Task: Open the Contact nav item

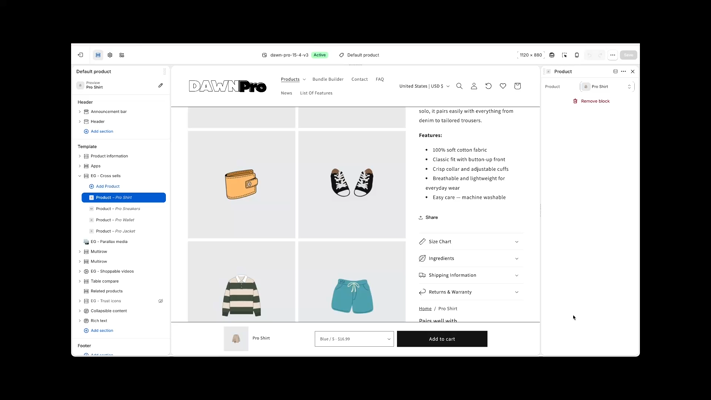Action: click(360, 79)
